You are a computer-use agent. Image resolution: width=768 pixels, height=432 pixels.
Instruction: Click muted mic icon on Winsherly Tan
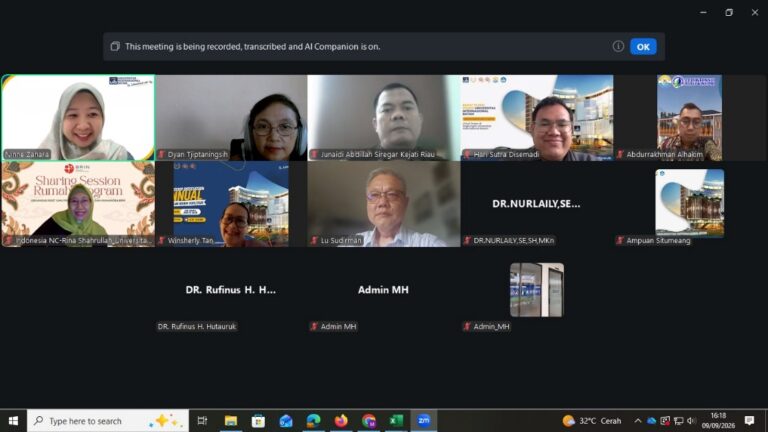162,240
